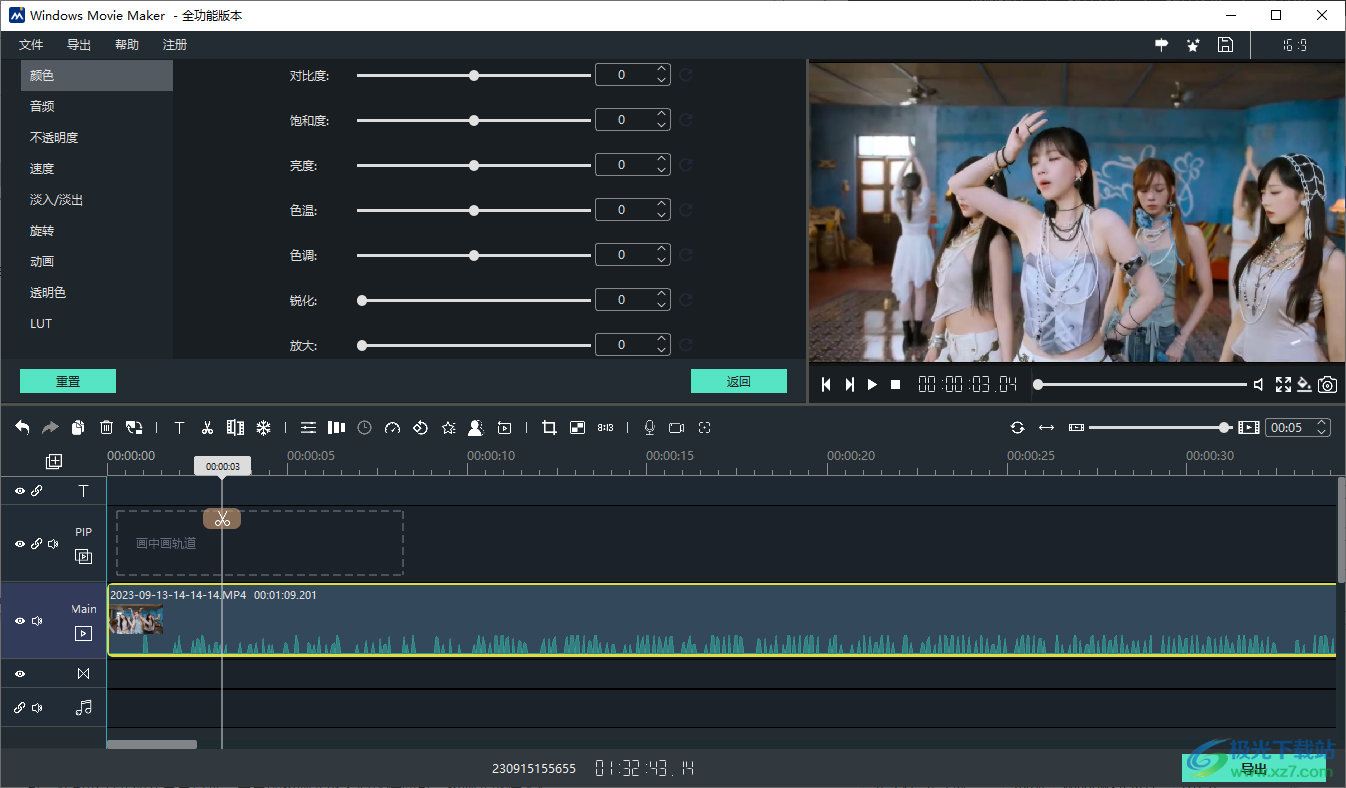
Task: Mute the PIP track speaker icon
Action: point(54,544)
